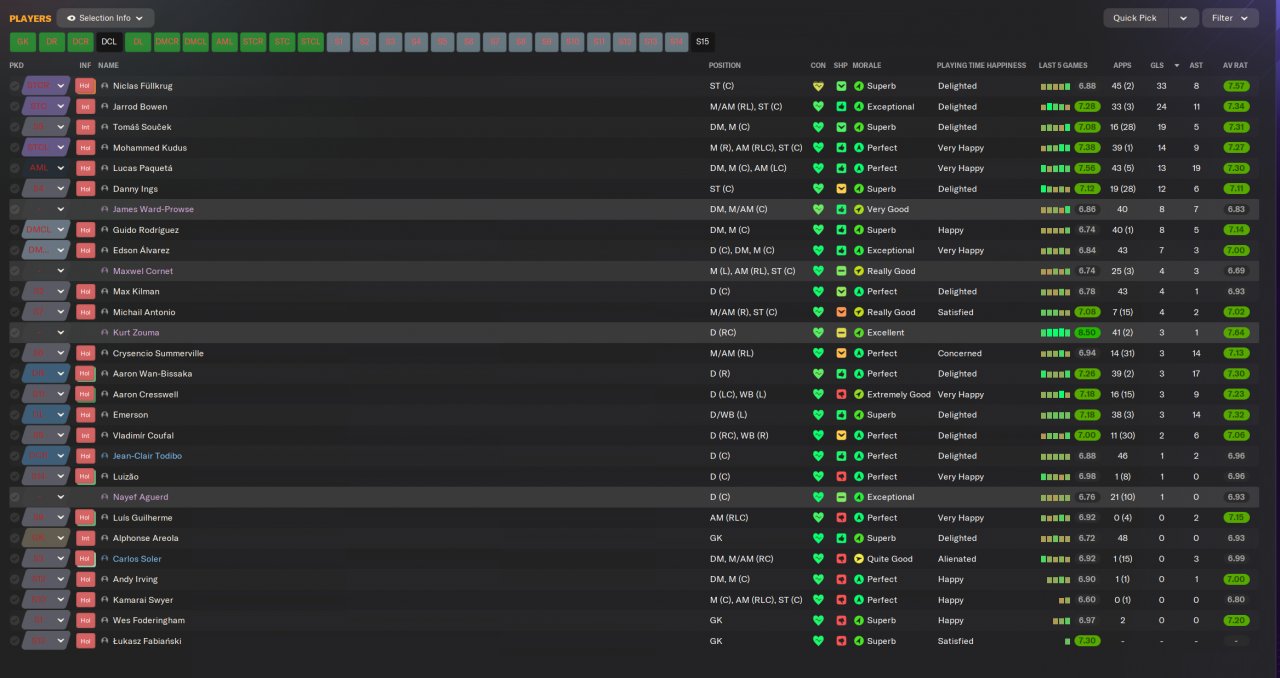Click Danny Ings' orange match sharpness icon
The height and width of the screenshot is (678, 1280).
pos(841,189)
